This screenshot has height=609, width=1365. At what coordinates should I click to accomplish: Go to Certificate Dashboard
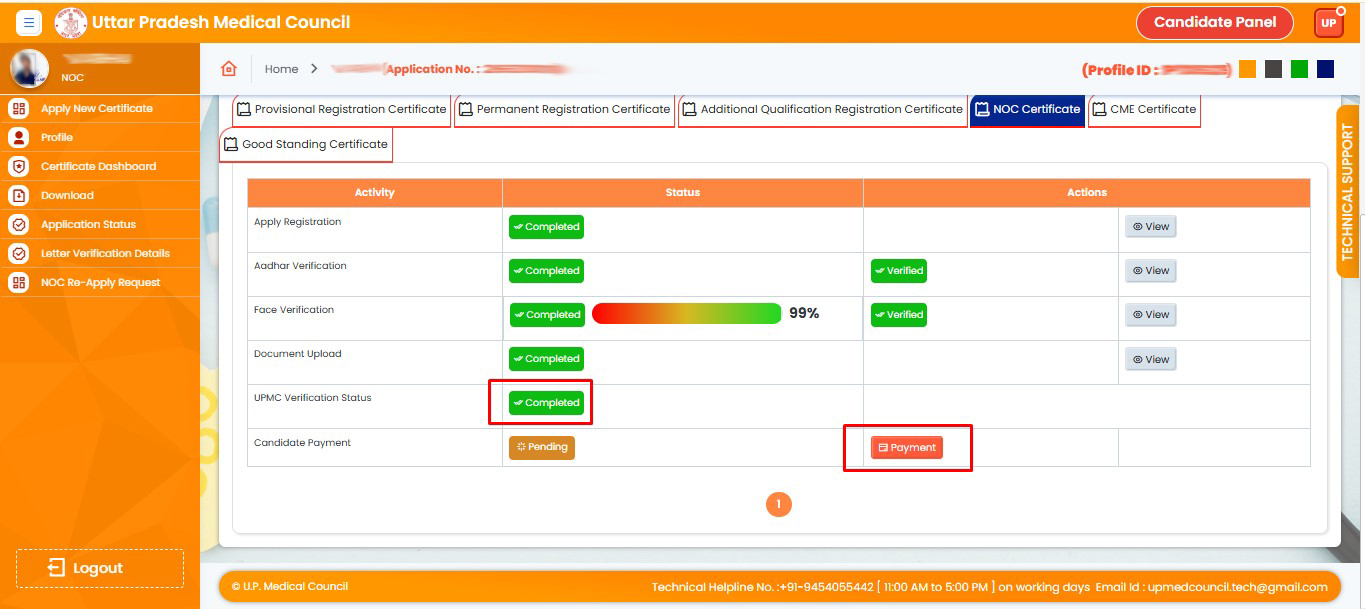tap(98, 166)
